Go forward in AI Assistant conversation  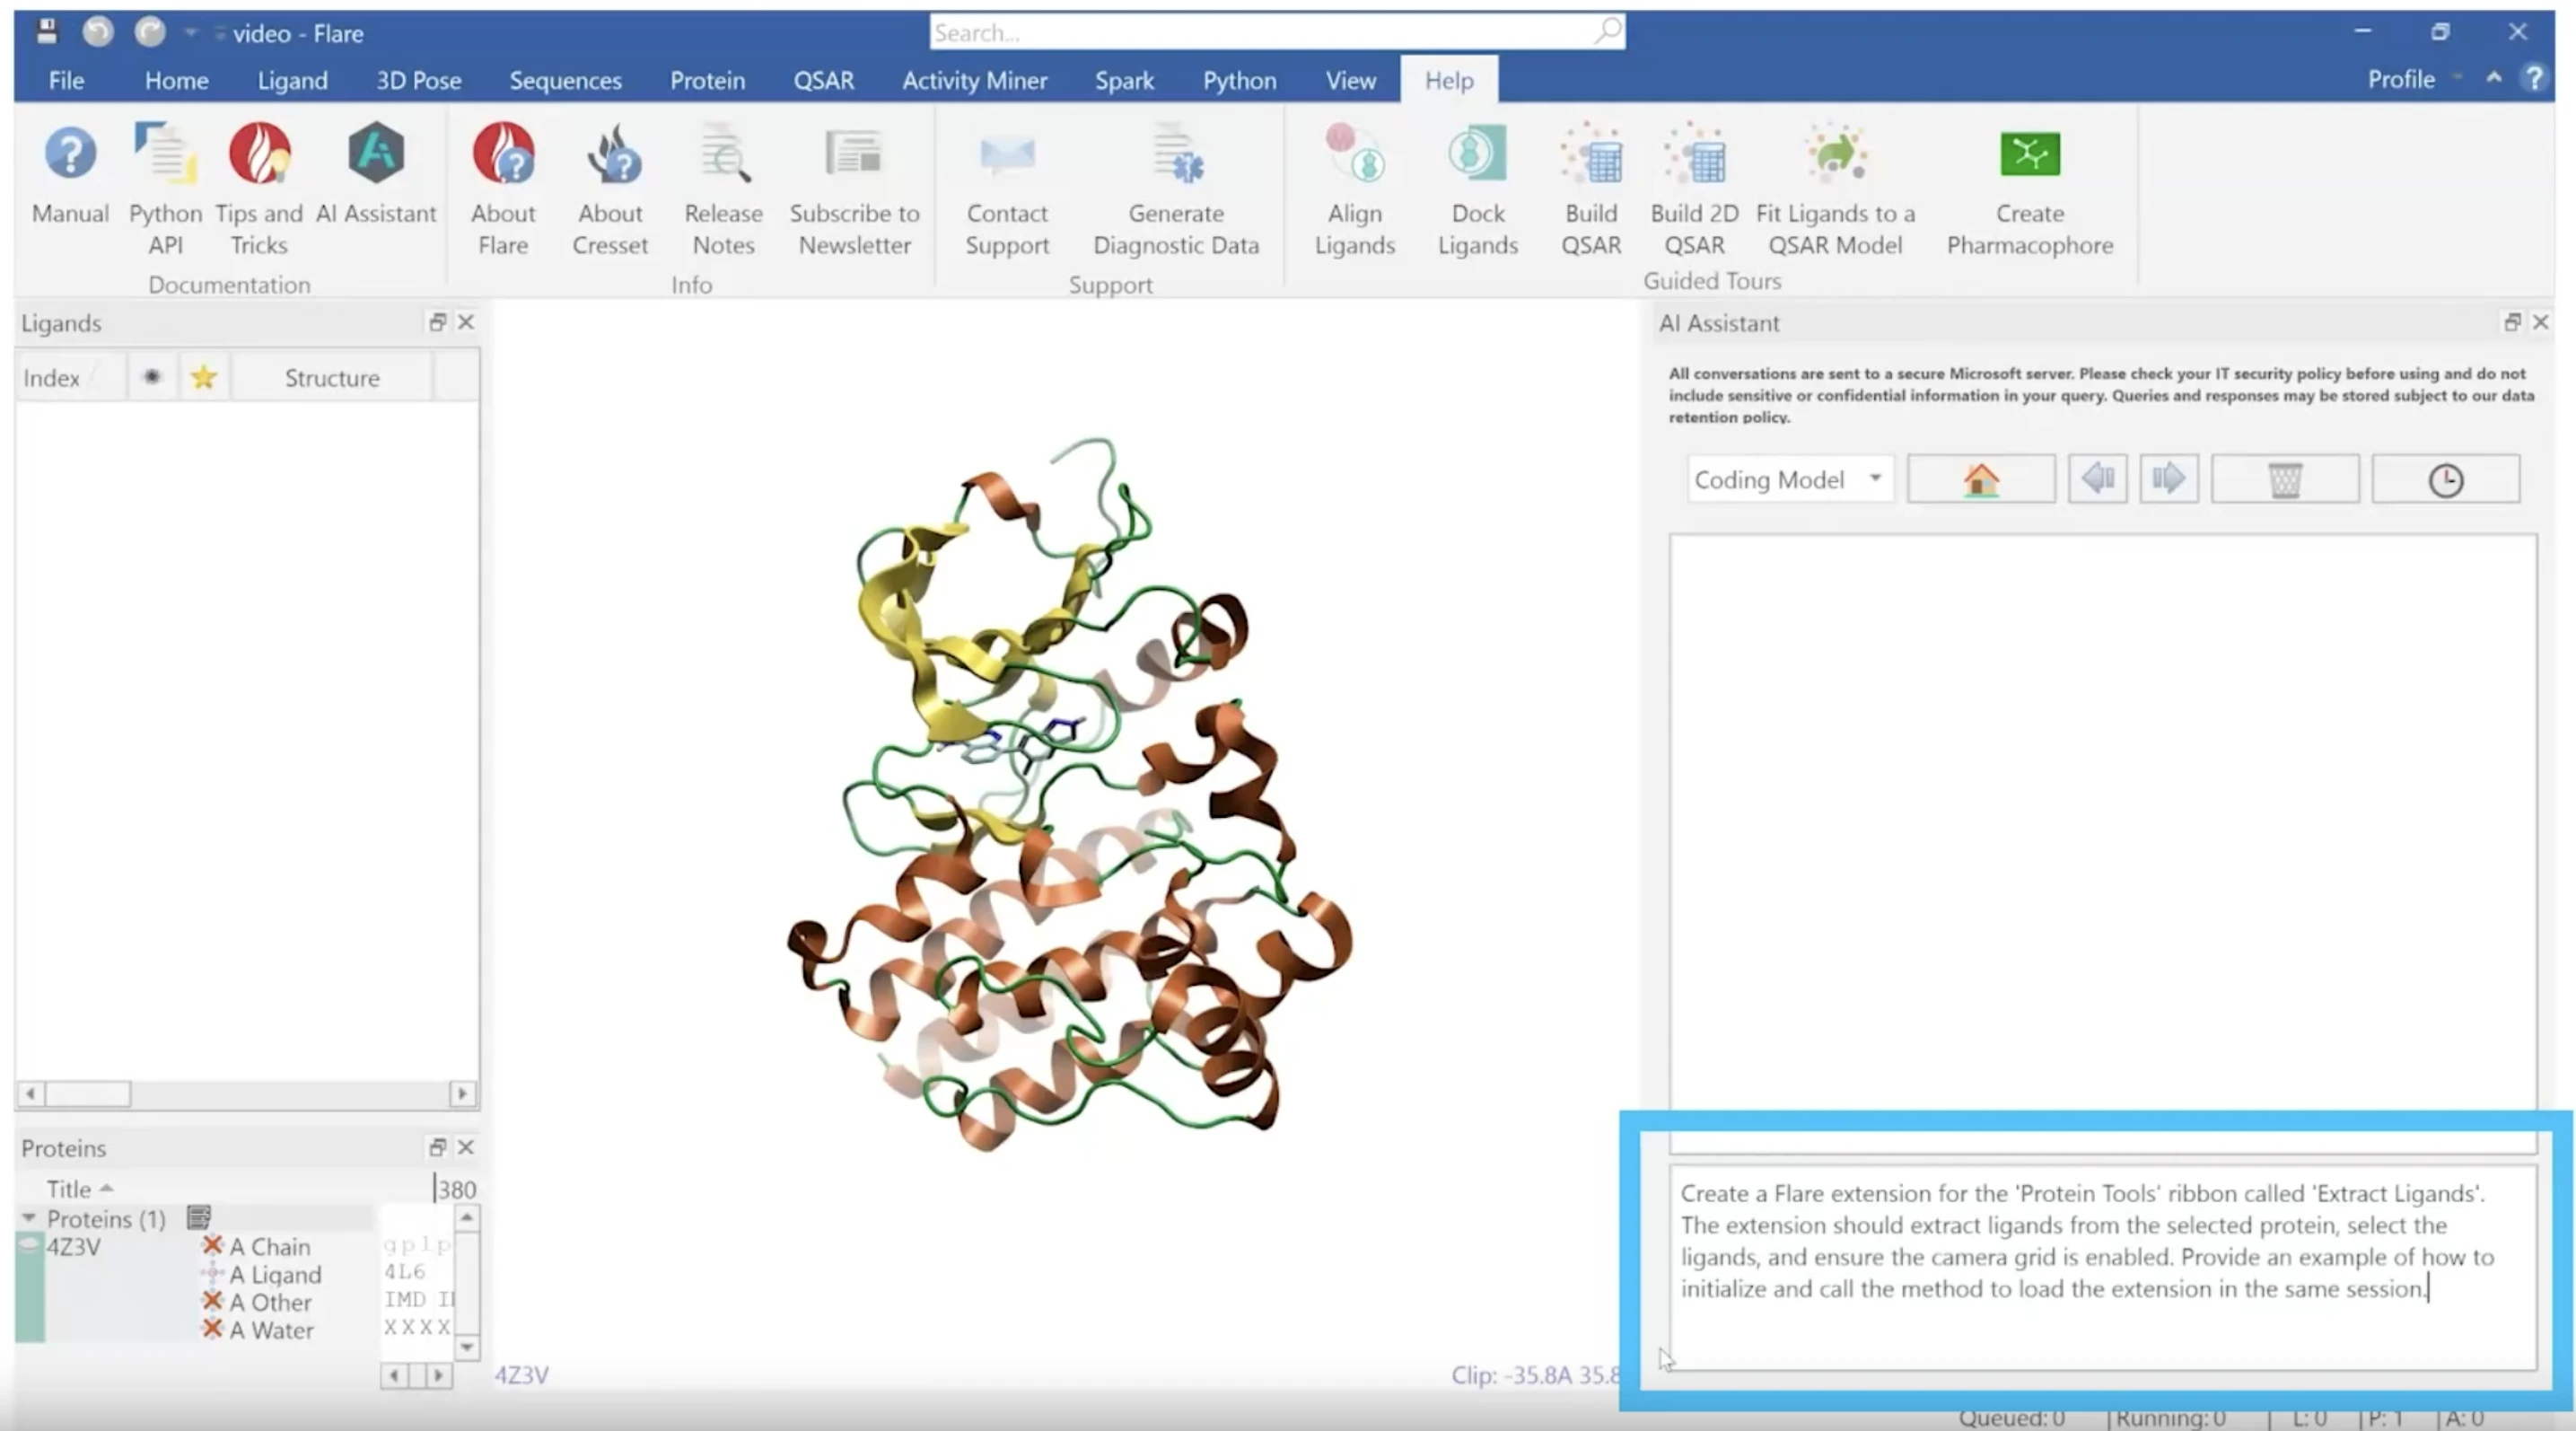(x=2169, y=480)
